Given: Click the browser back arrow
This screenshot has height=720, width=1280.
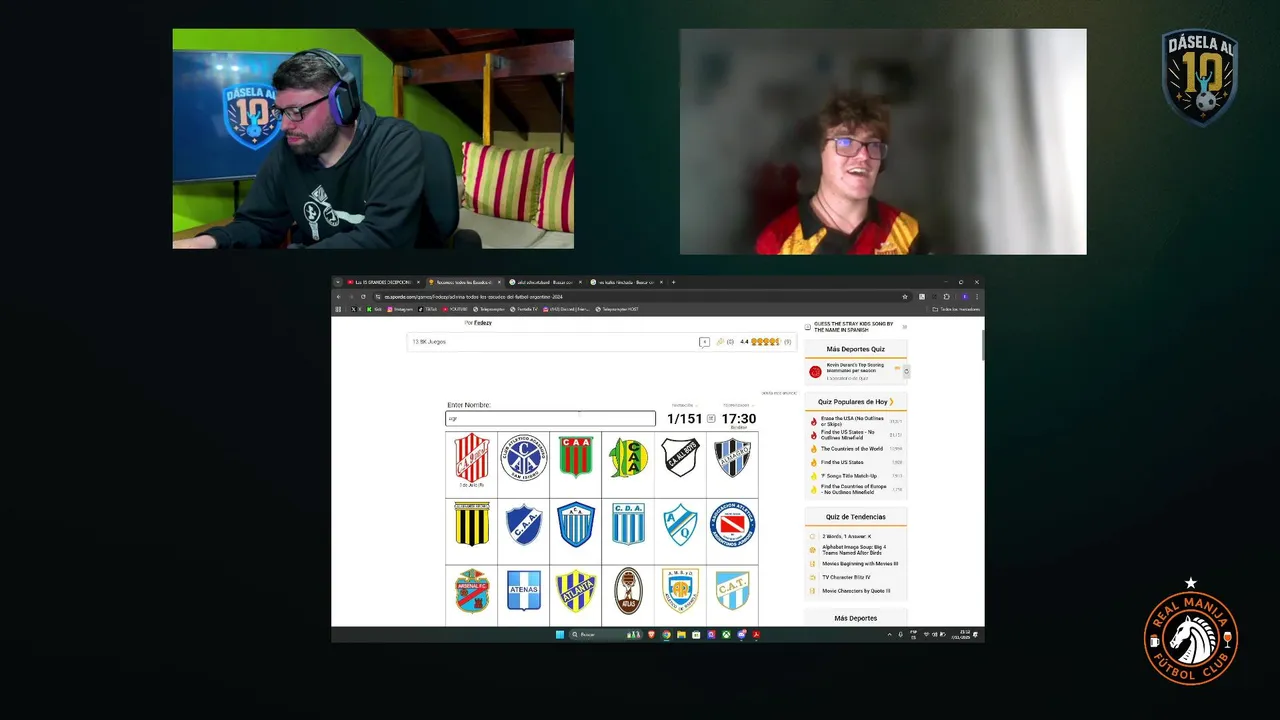Looking at the screenshot, I should [x=338, y=297].
